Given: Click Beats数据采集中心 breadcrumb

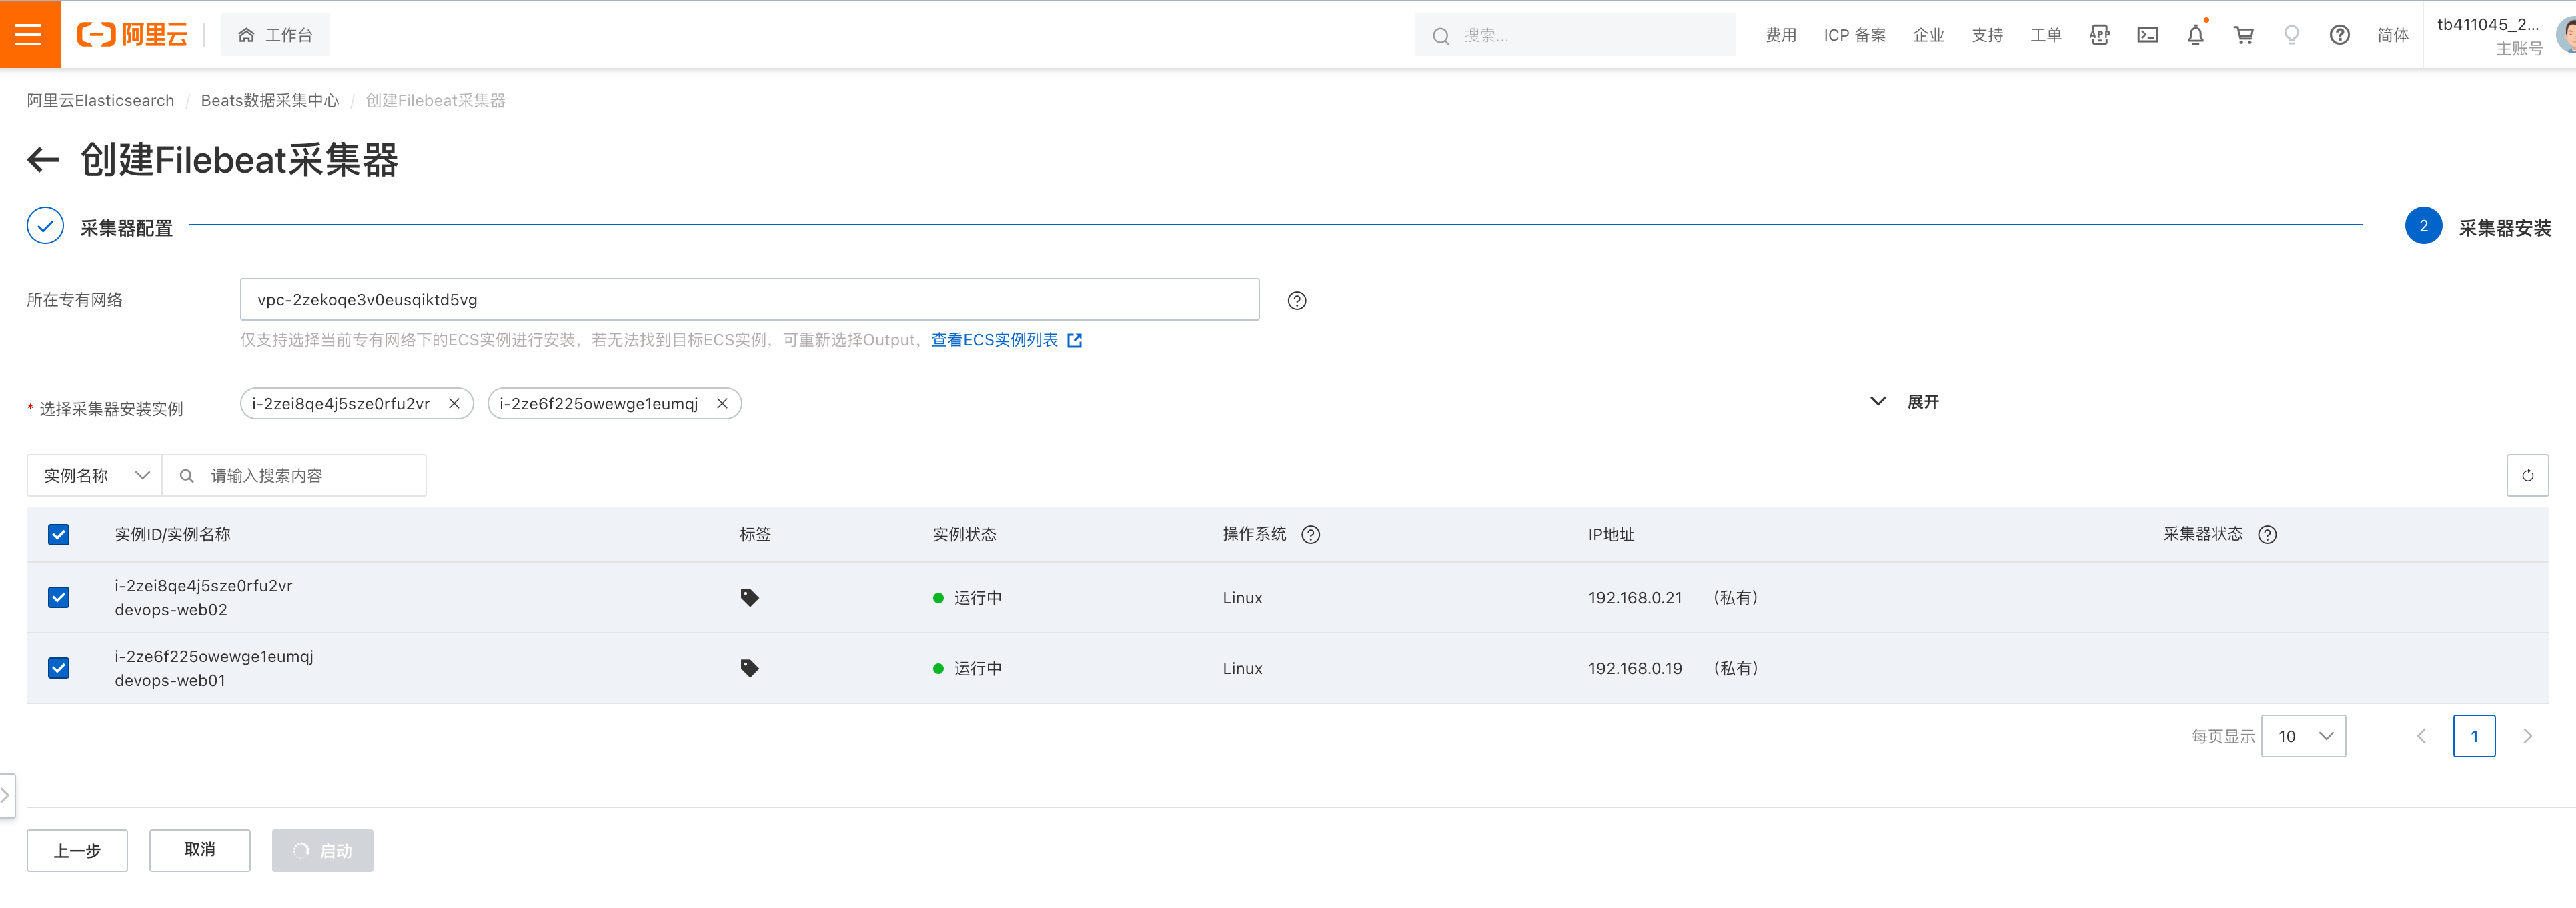Looking at the screenshot, I should pos(269,101).
